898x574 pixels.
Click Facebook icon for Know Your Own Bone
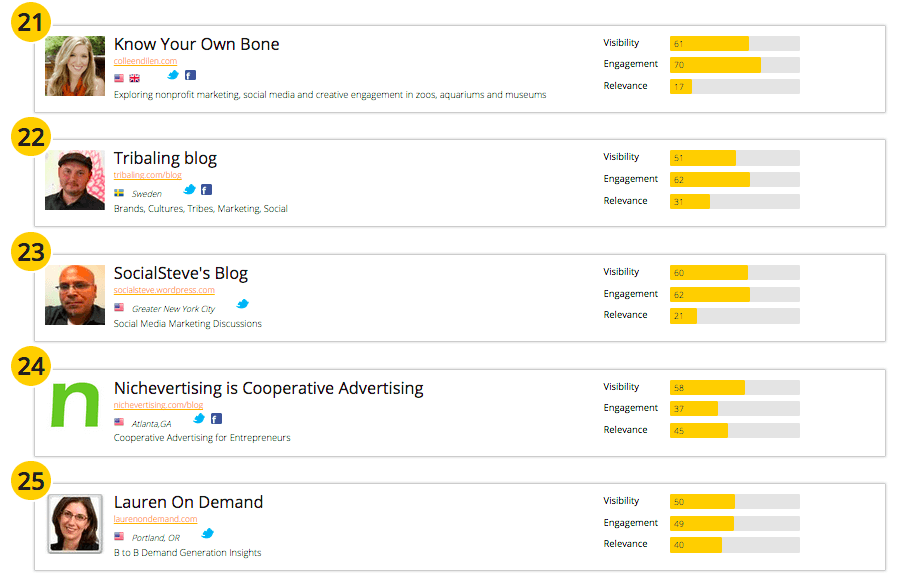[x=190, y=75]
